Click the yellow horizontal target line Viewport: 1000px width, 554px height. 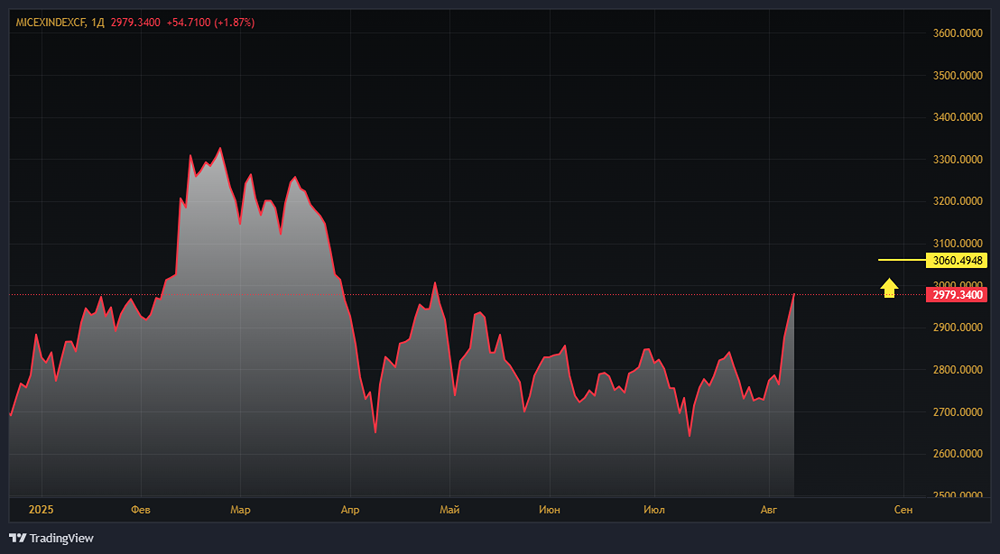(900, 260)
